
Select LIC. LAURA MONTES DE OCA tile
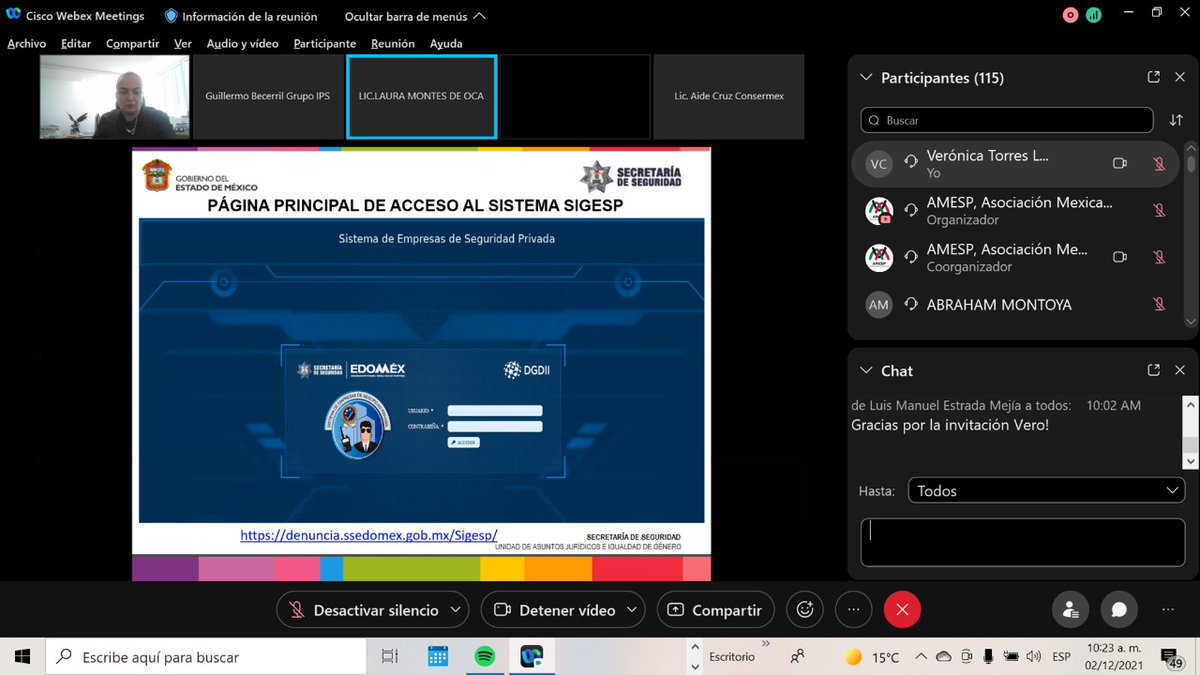tap(421, 96)
